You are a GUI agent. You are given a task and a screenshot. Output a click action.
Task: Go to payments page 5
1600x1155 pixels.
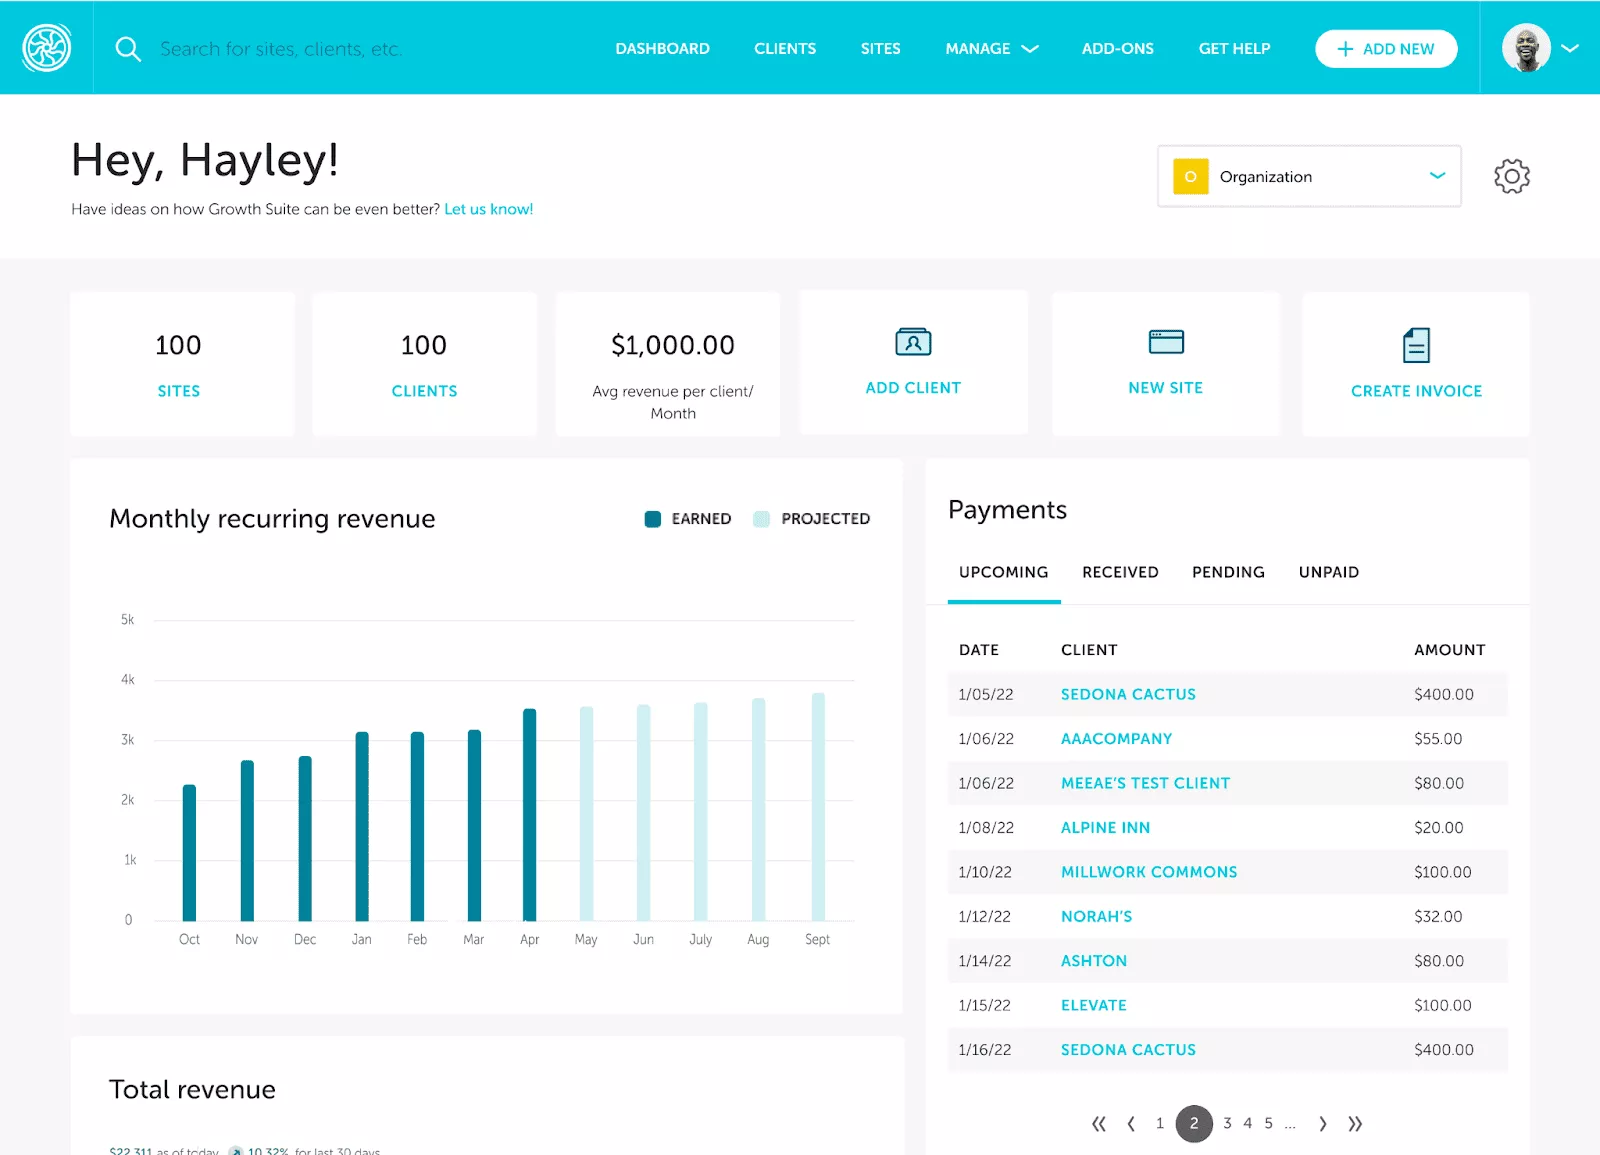click(1268, 1124)
